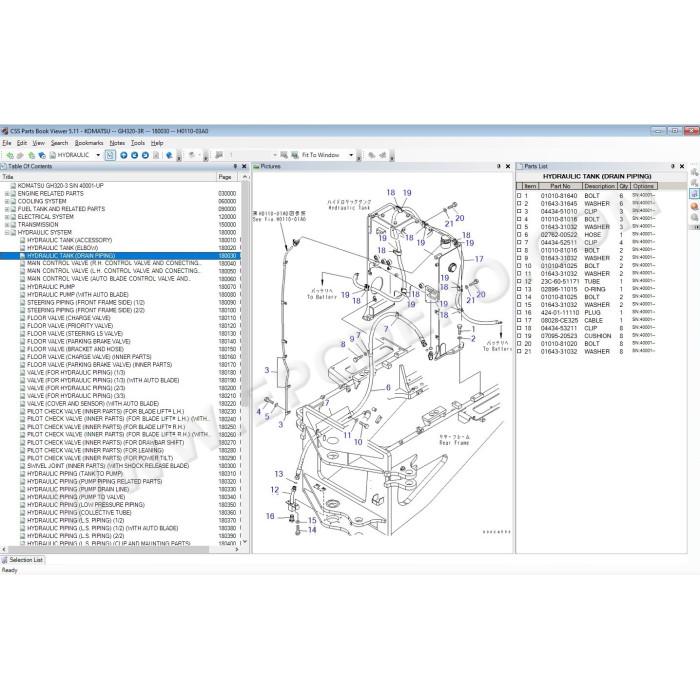The height and width of the screenshot is (700, 700).
Task: Sort by the Part No column header
Action: point(560,186)
